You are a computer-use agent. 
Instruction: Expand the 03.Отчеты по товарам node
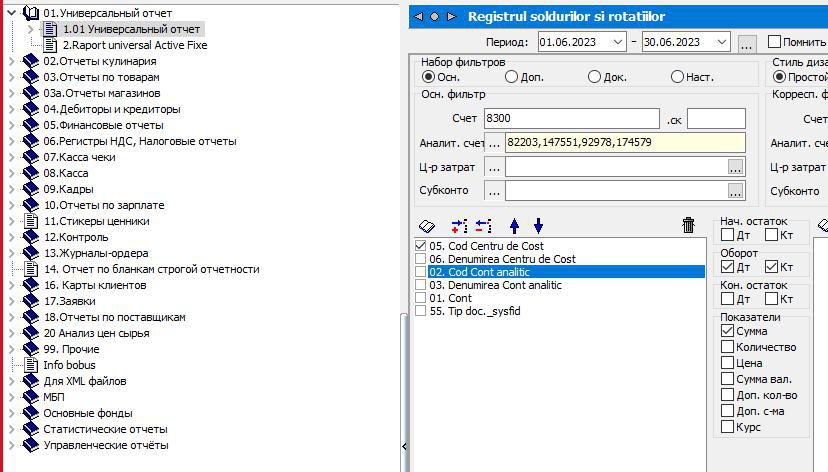coord(12,77)
